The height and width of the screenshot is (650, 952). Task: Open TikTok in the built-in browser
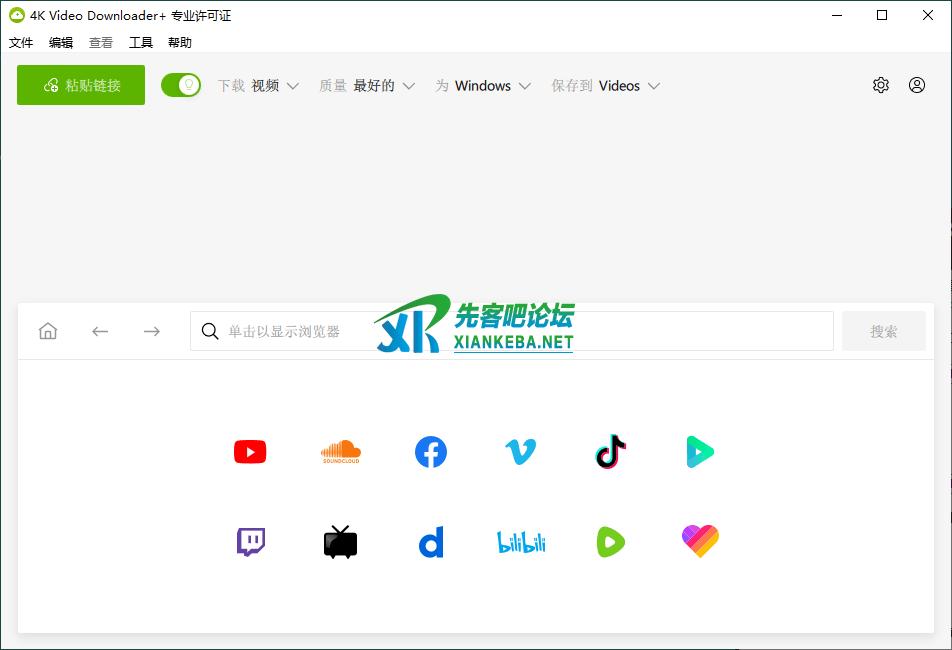pyautogui.click(x=610, y=451)
